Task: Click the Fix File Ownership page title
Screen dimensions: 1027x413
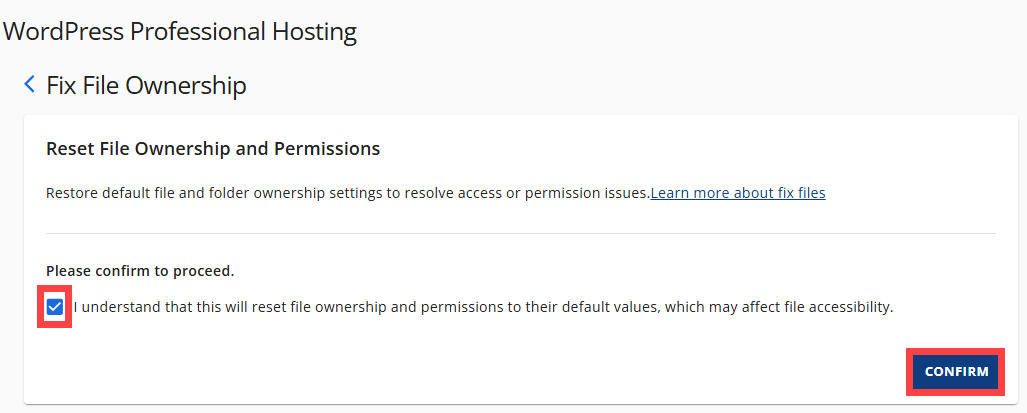Action: coord(146,85)
